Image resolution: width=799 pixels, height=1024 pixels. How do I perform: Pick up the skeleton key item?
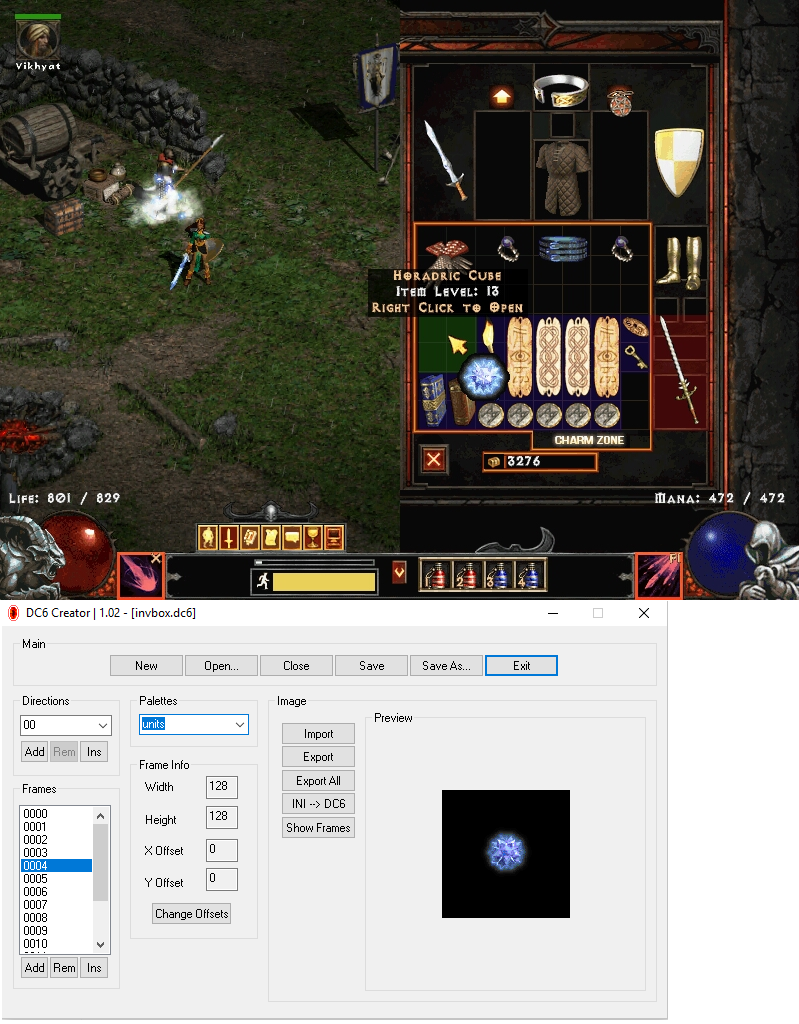(x=635, y=357)
